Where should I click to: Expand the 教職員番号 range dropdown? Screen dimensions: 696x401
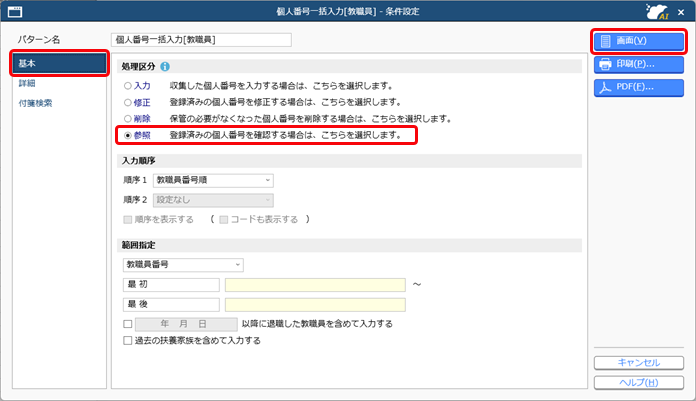coord(183,265)
